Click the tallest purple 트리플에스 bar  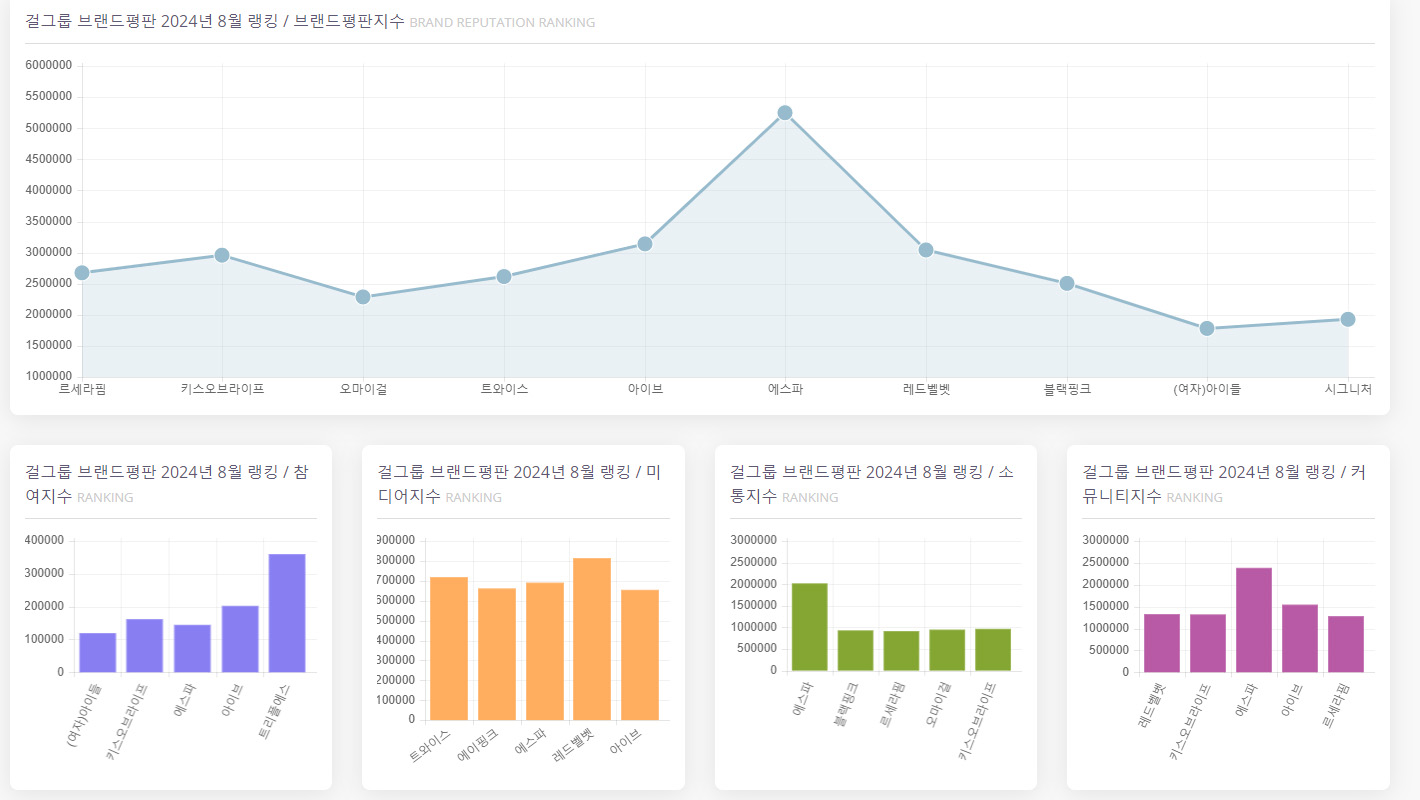tap(287, 613)
